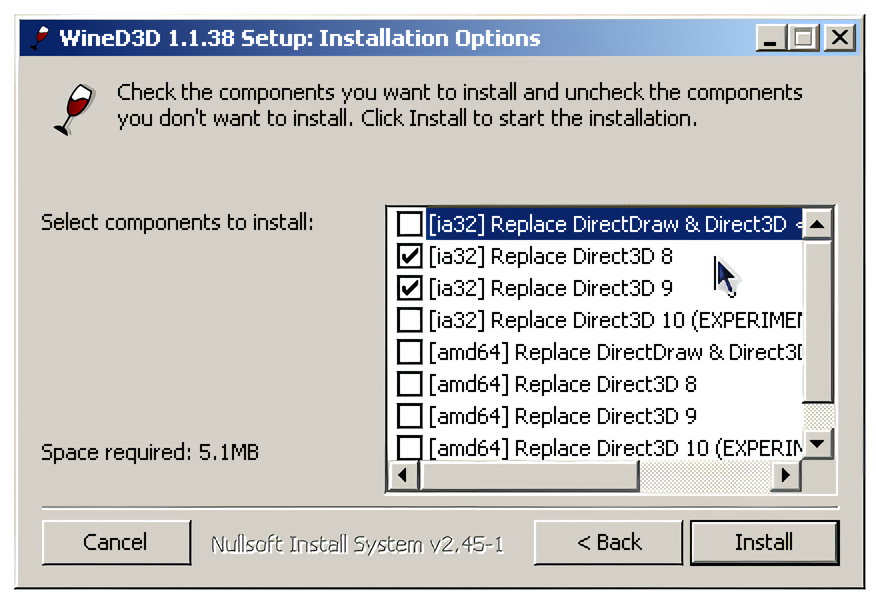Click the horizontal scrollbar thumb
The width and height of the screenshot is (876, 610).
tap(530, 476)
